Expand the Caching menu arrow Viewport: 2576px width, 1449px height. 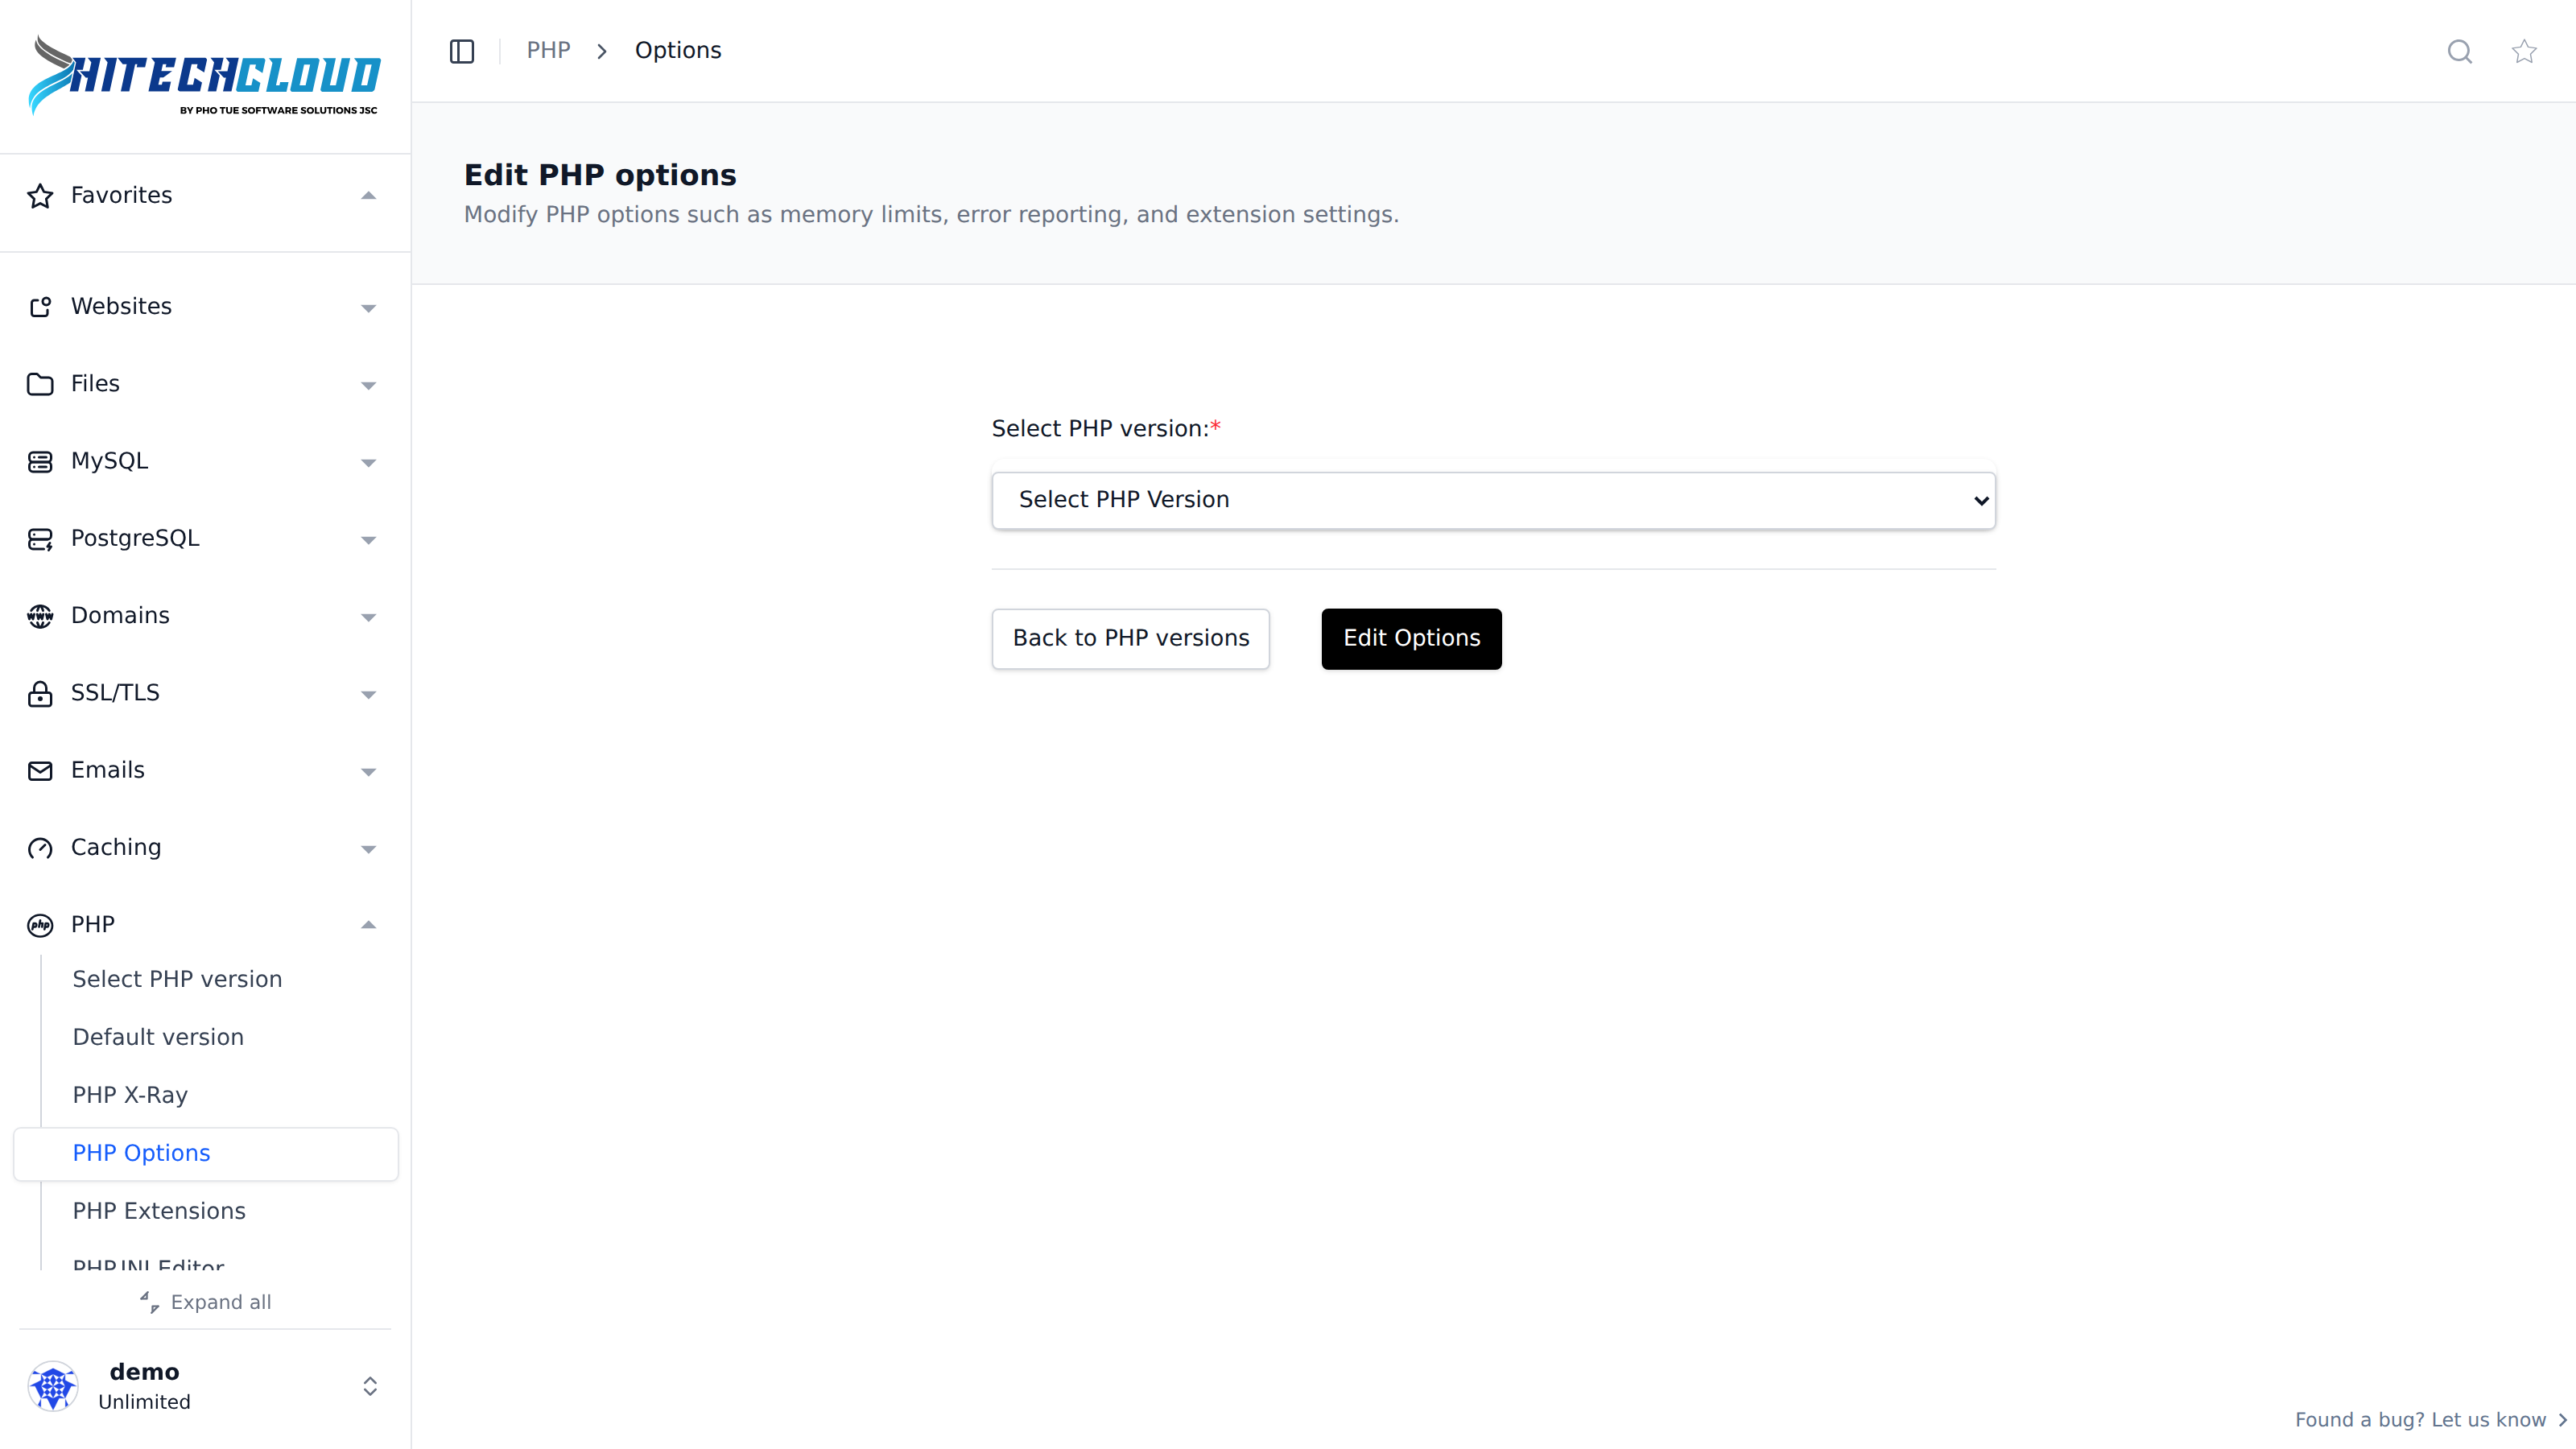[x=368, y=849]
